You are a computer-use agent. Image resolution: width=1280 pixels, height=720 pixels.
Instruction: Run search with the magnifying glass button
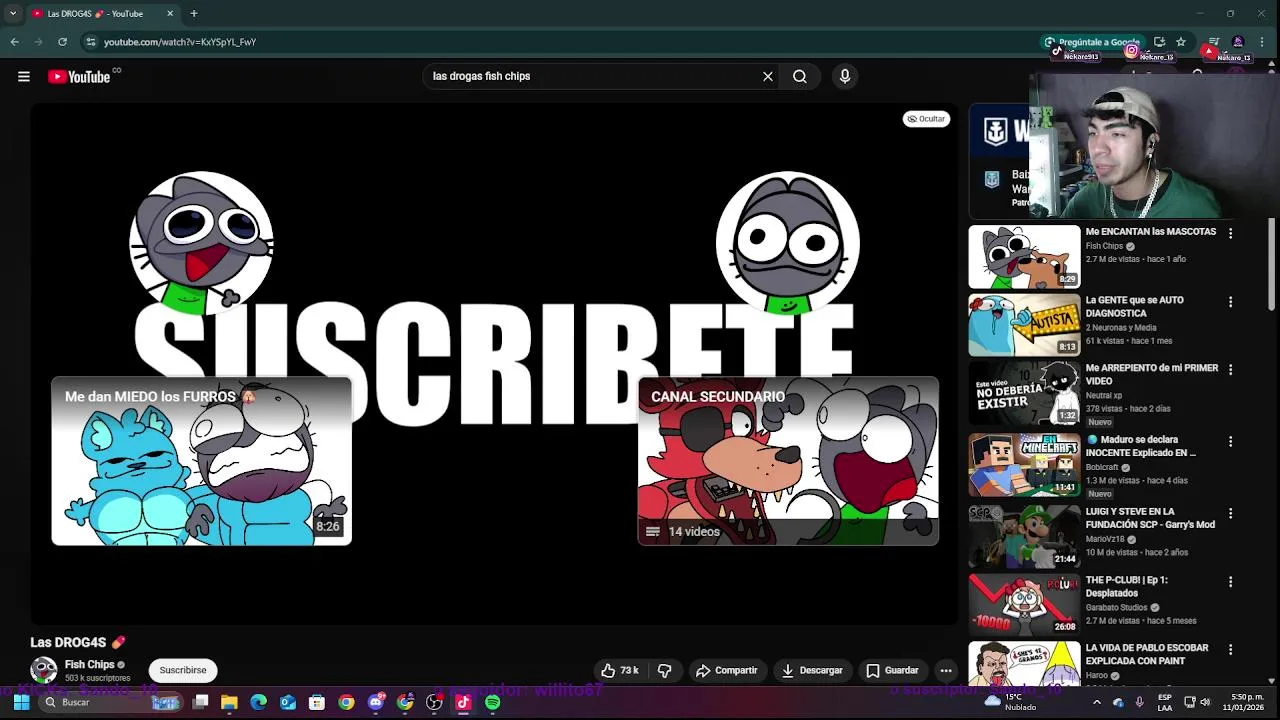800,76
